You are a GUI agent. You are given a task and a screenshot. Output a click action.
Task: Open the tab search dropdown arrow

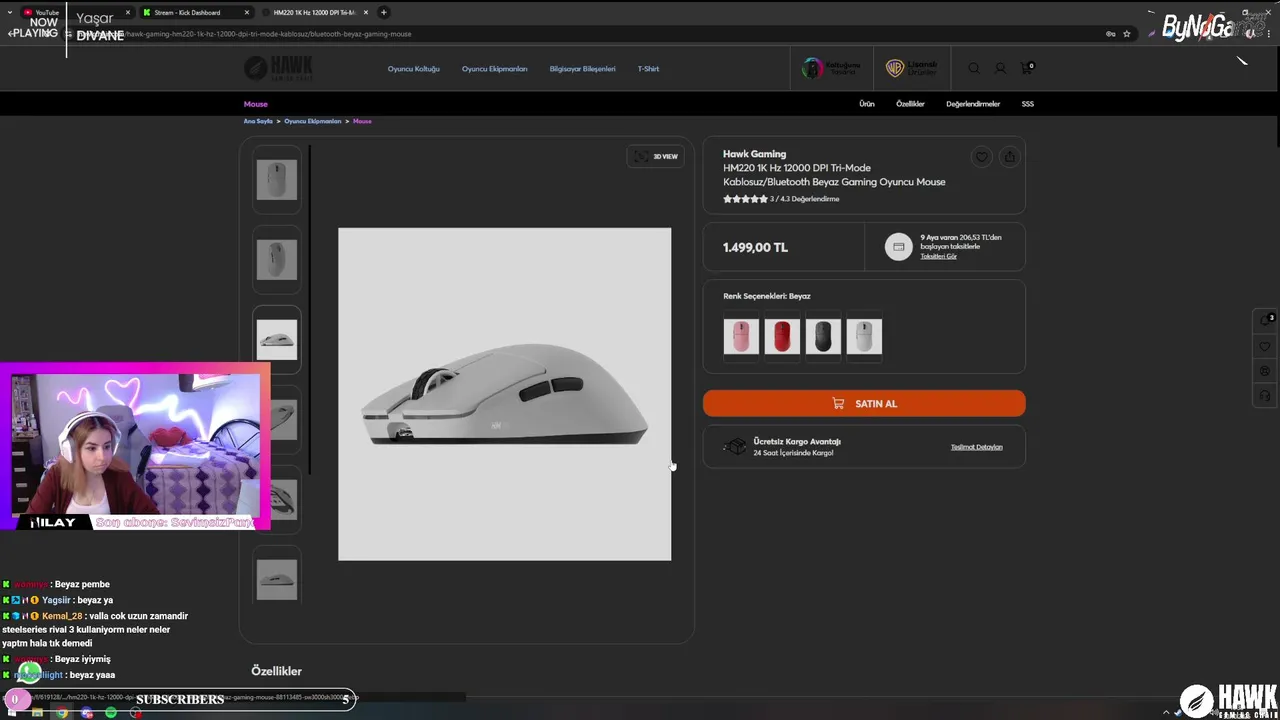click(11, 12)
